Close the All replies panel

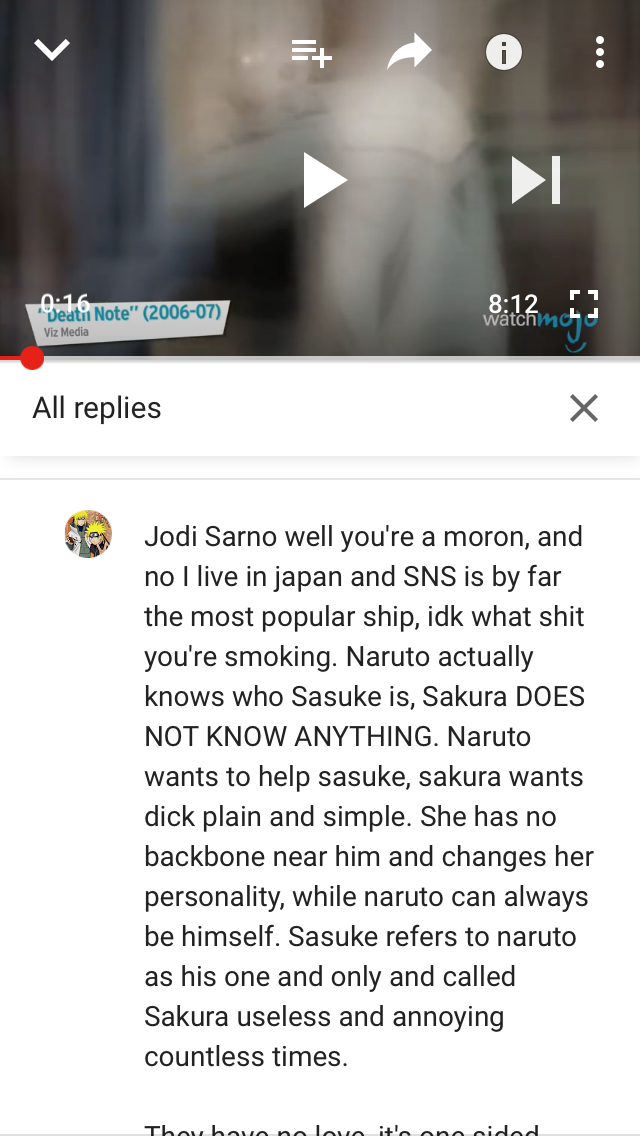[583, 408]
